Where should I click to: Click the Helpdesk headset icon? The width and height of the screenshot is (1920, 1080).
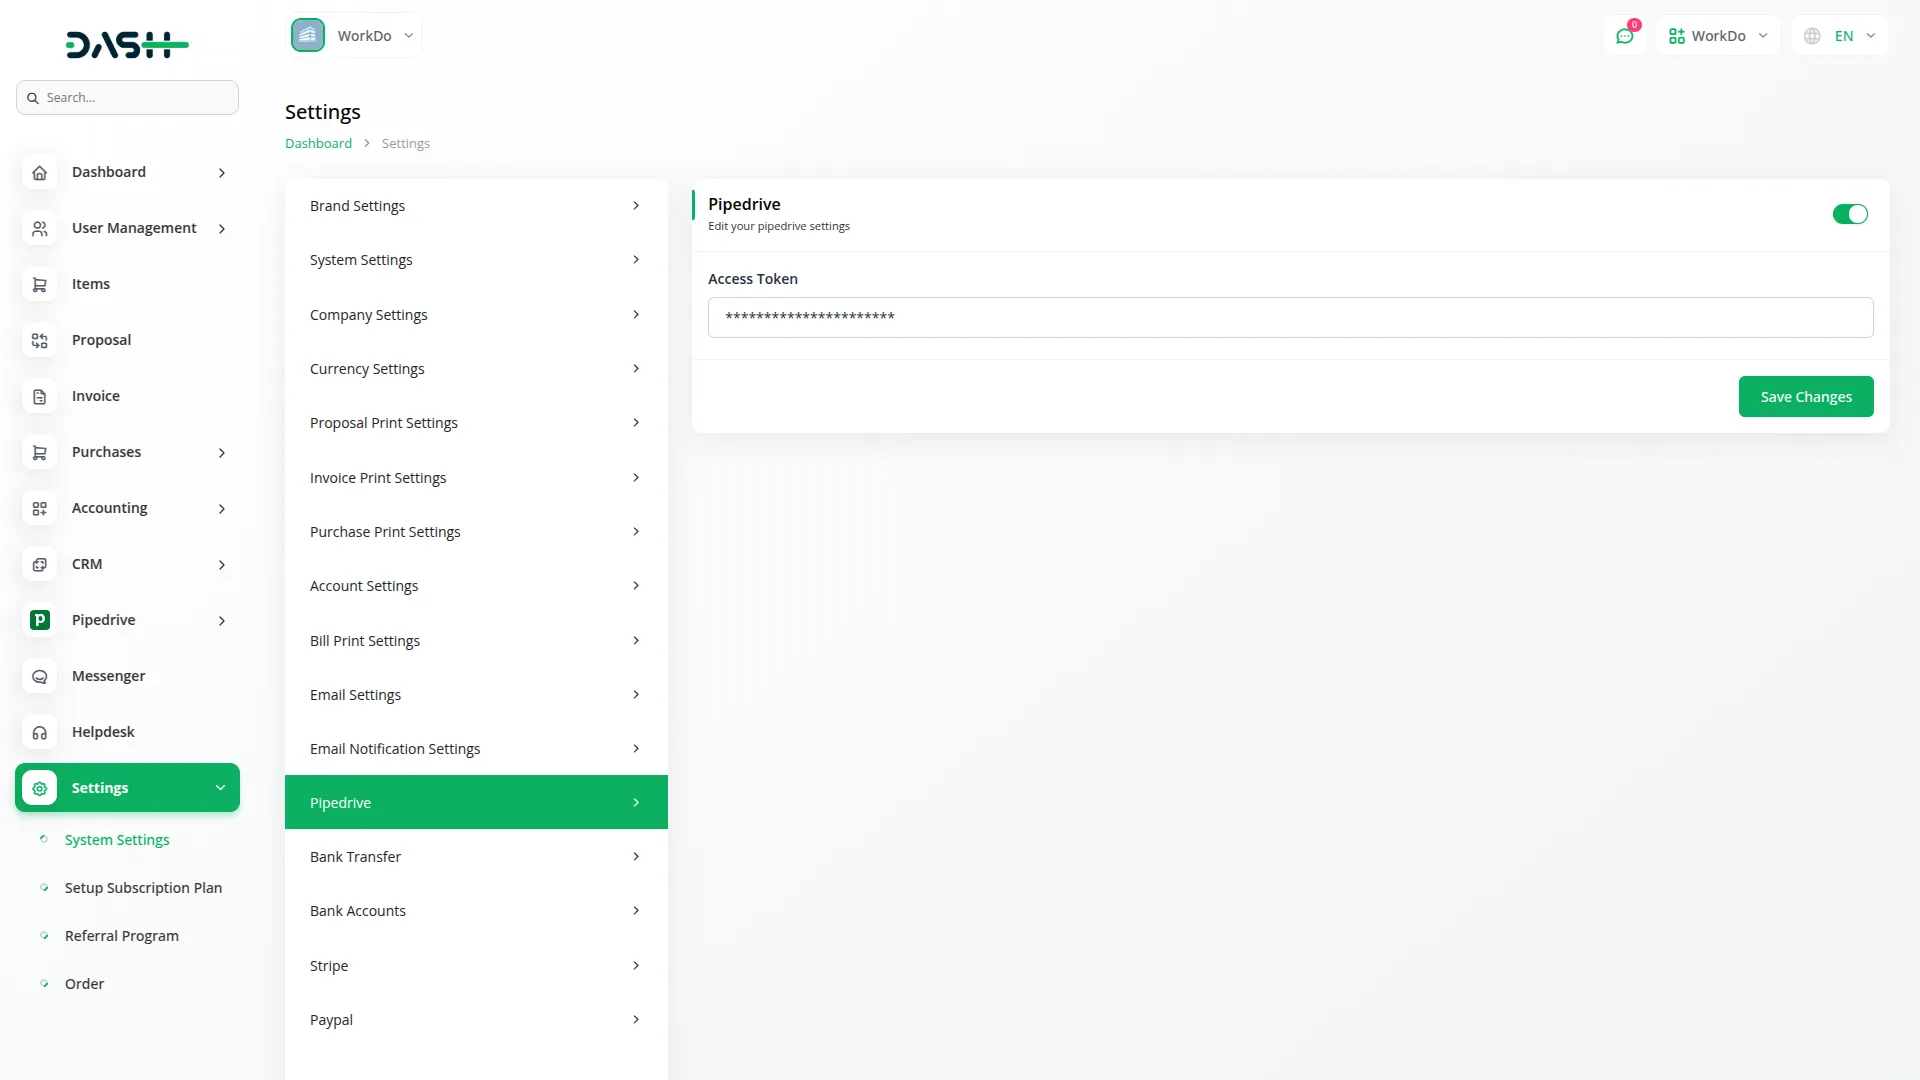pyautogui.click(x=39, y=732)
